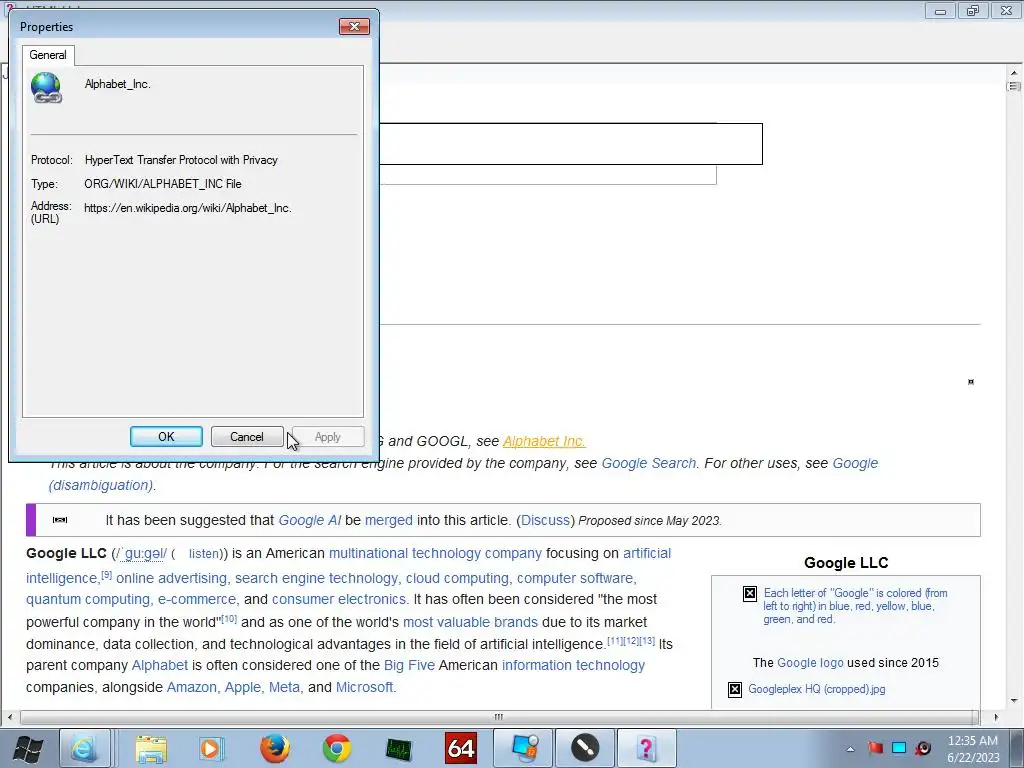Open the quantum computing link
The image size is (1024, 768).
(88, 599)
